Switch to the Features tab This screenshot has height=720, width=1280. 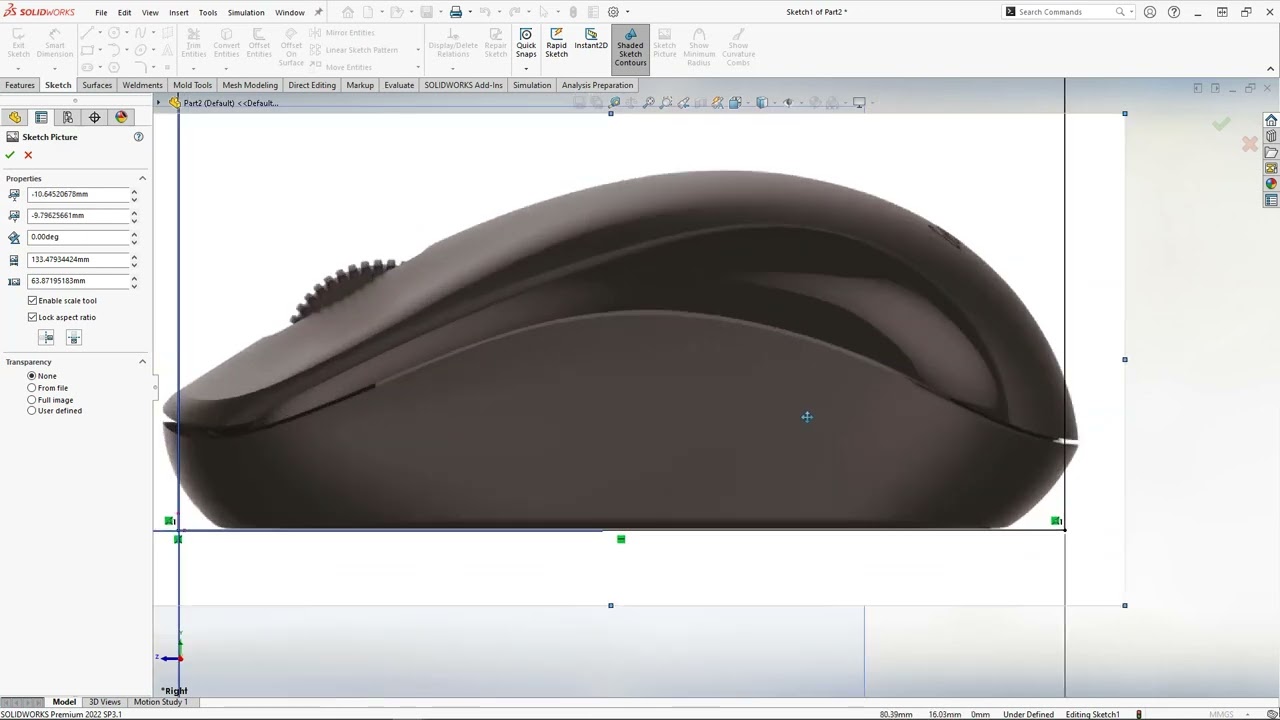tap(20, 85)
